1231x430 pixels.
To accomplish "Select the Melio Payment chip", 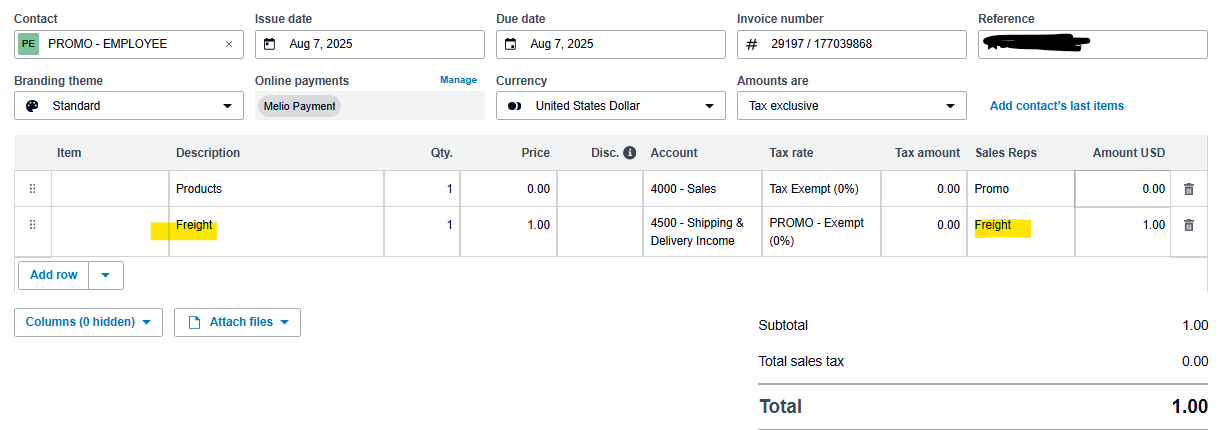I will pyautogui.click(x=300, y=106).
